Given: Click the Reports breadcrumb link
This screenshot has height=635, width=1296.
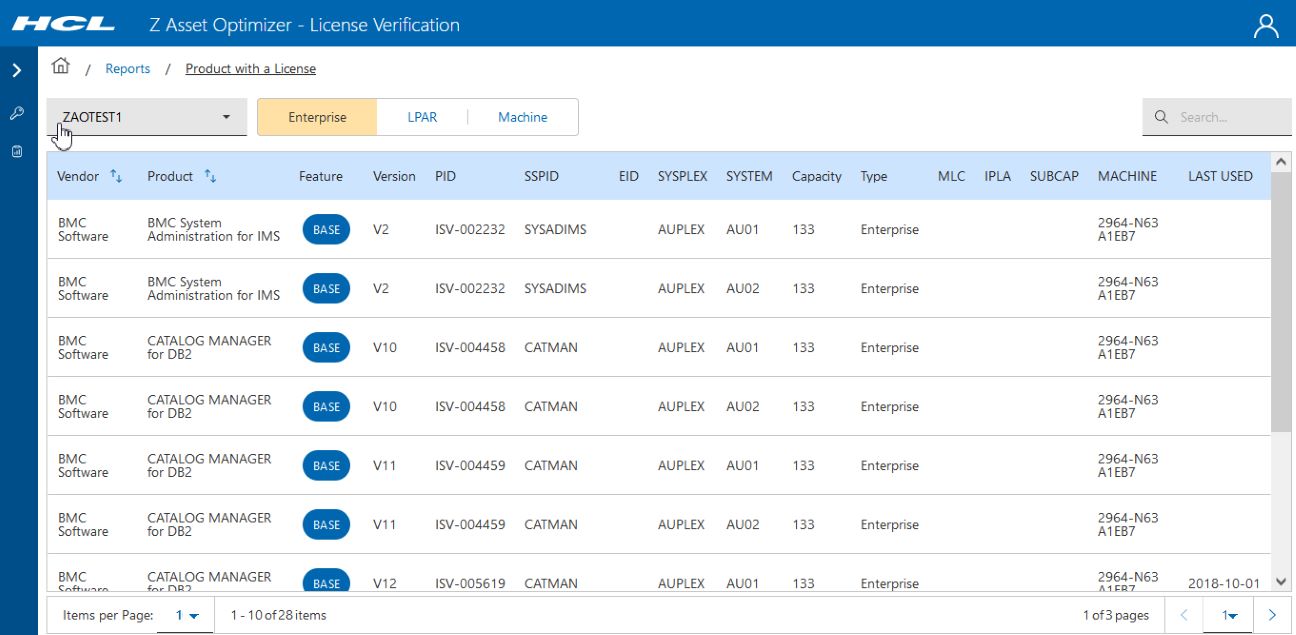Looking at the screenshot, I should pyautogui.click(x=128, y=69).
